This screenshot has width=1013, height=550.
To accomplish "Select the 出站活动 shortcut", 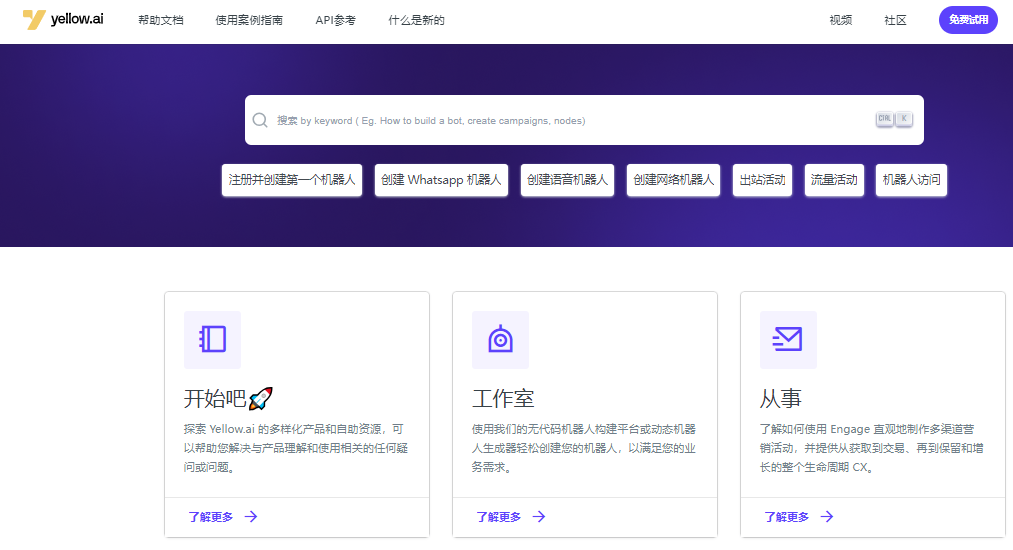I will (x=762, y=180).
